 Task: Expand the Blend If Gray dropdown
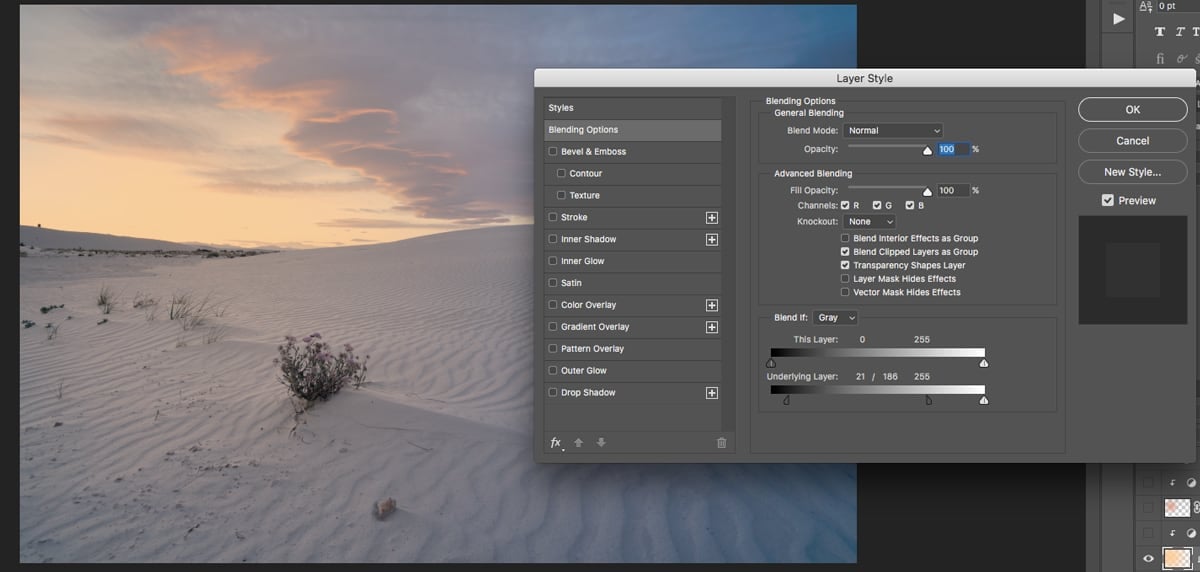[x=836, y=318]
